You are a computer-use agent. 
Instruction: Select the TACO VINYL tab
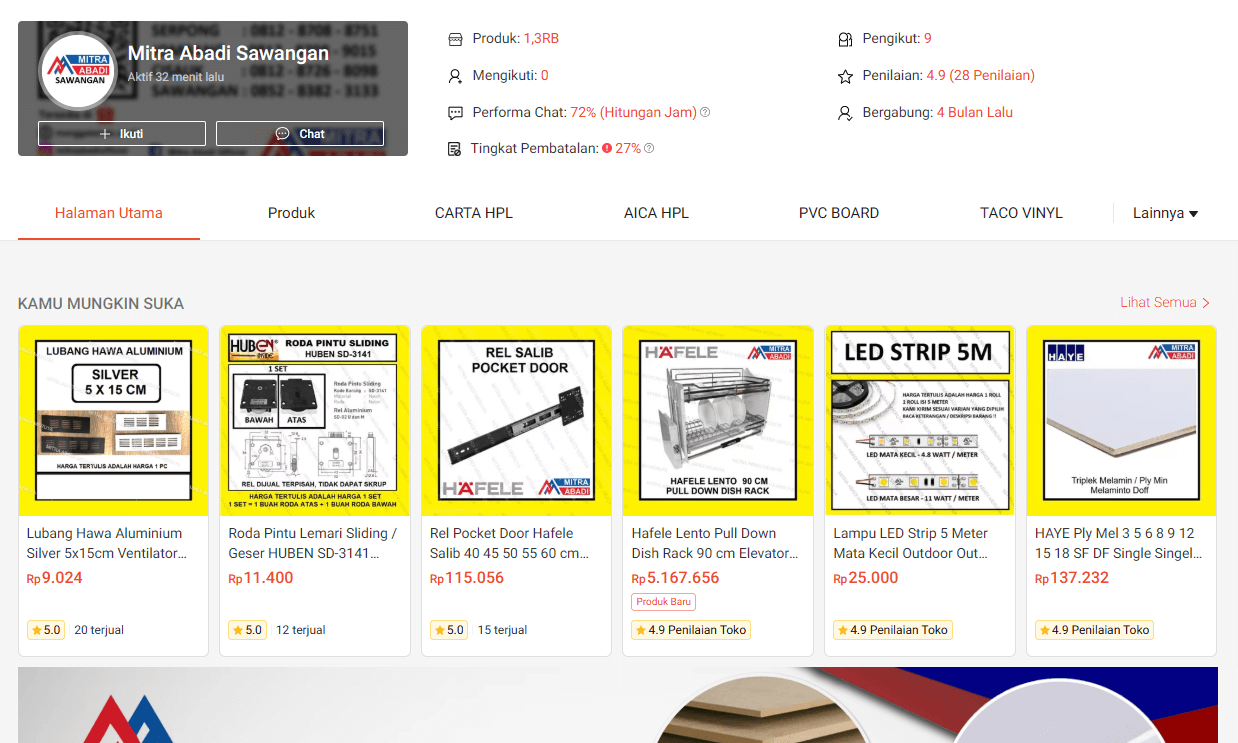click(x=1021, y=213)
